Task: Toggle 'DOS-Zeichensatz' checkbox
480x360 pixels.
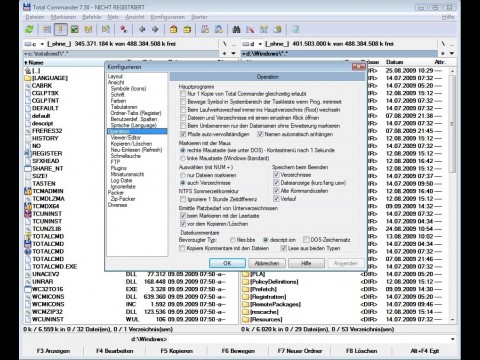Action: [306, 240]
